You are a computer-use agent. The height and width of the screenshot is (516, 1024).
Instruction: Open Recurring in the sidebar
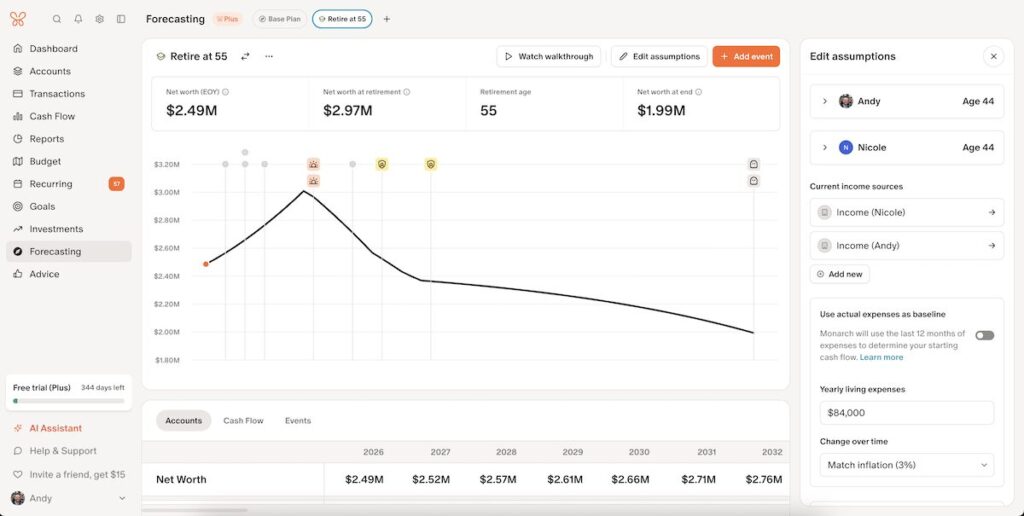click(69, 184)
